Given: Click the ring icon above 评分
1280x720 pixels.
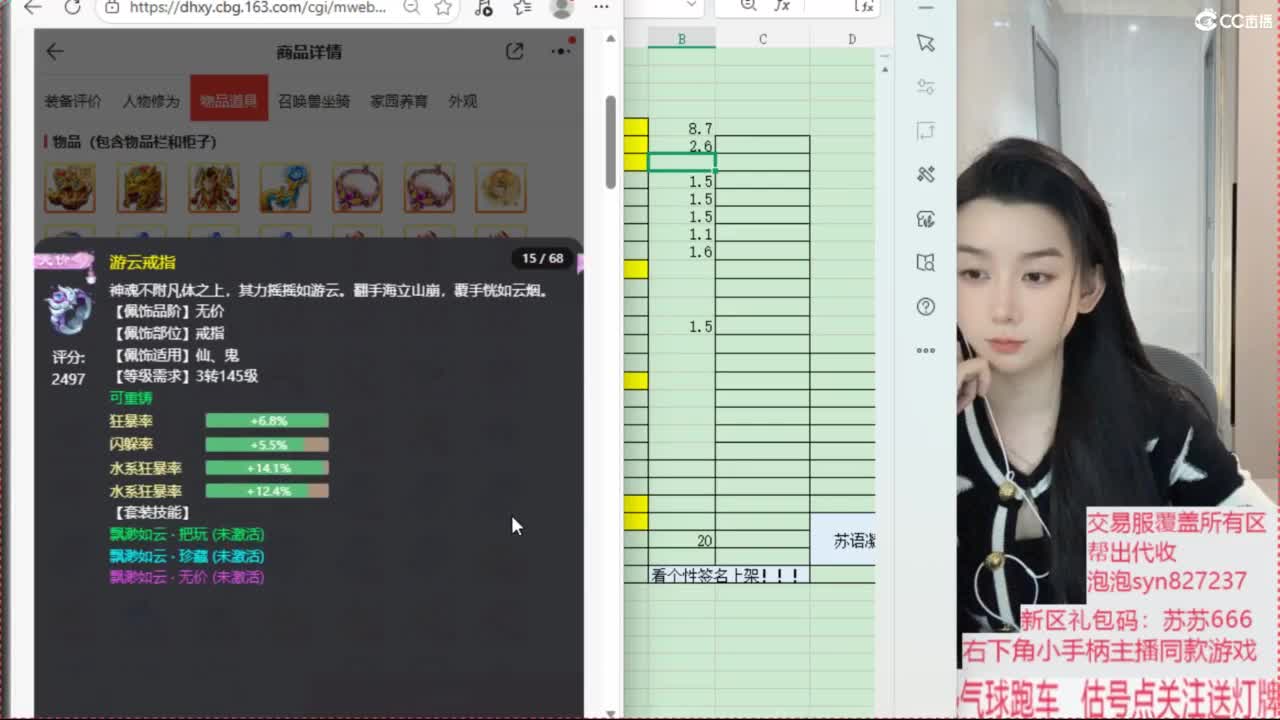Looking at the screenshot, I should [70, 309].
